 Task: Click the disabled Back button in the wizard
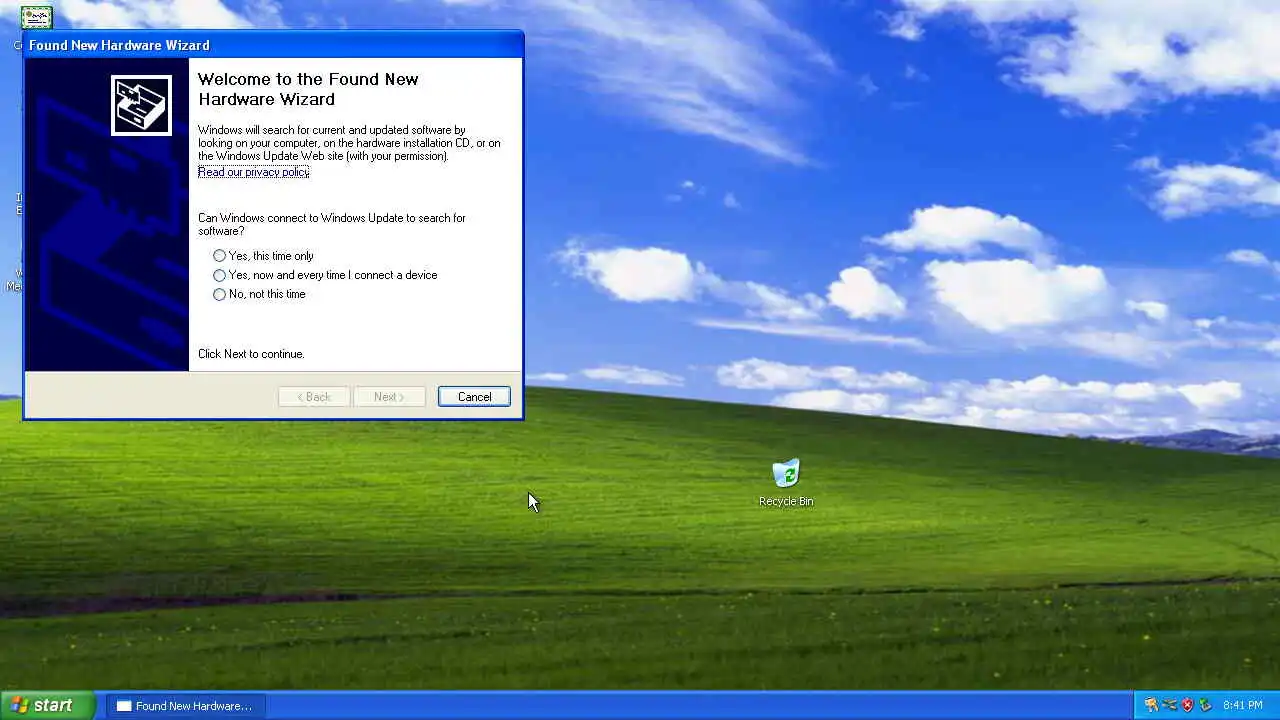[x=314, y=397]
